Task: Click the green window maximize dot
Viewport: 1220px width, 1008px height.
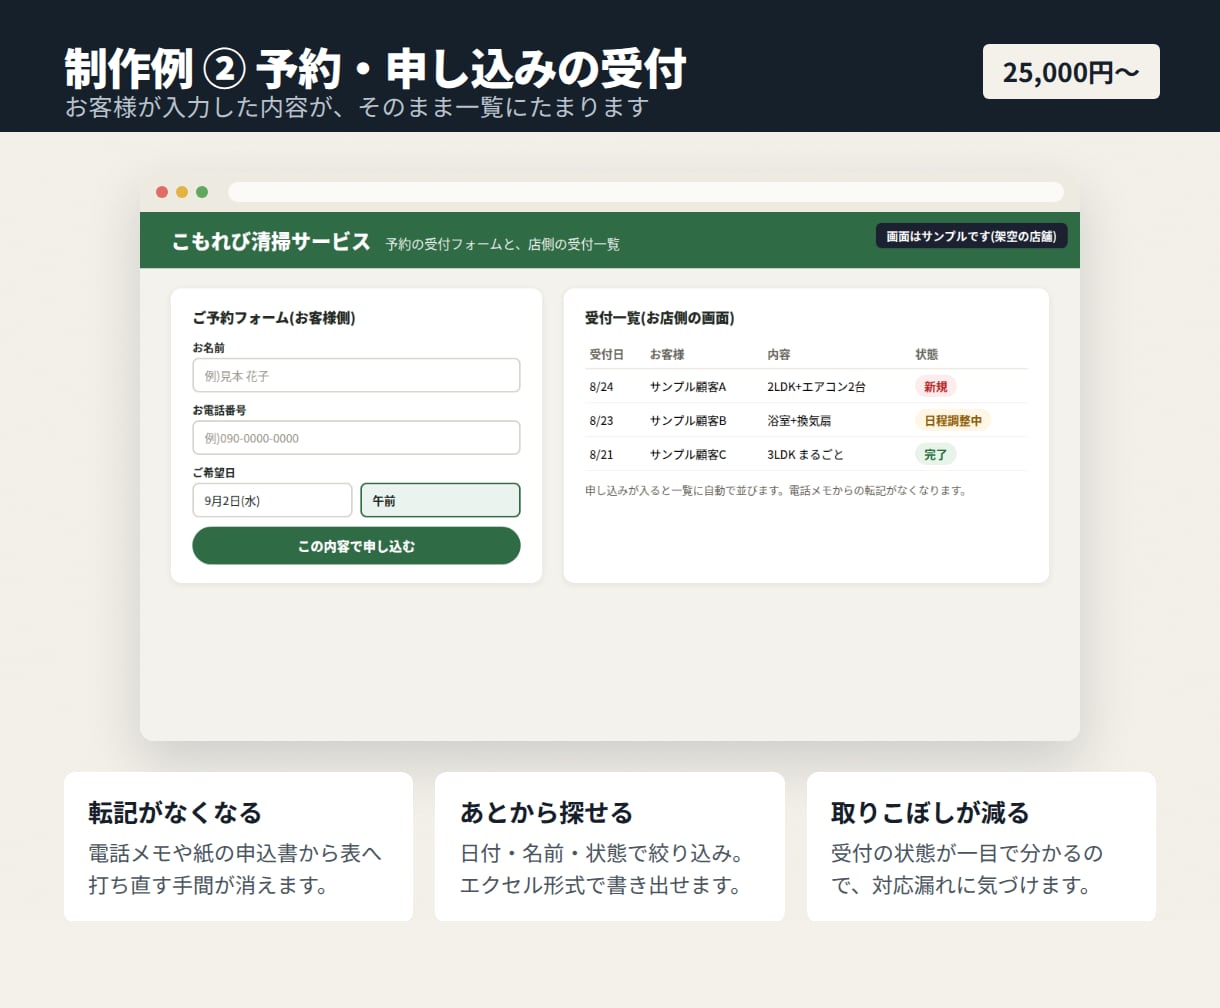Action: pos(202,192)
